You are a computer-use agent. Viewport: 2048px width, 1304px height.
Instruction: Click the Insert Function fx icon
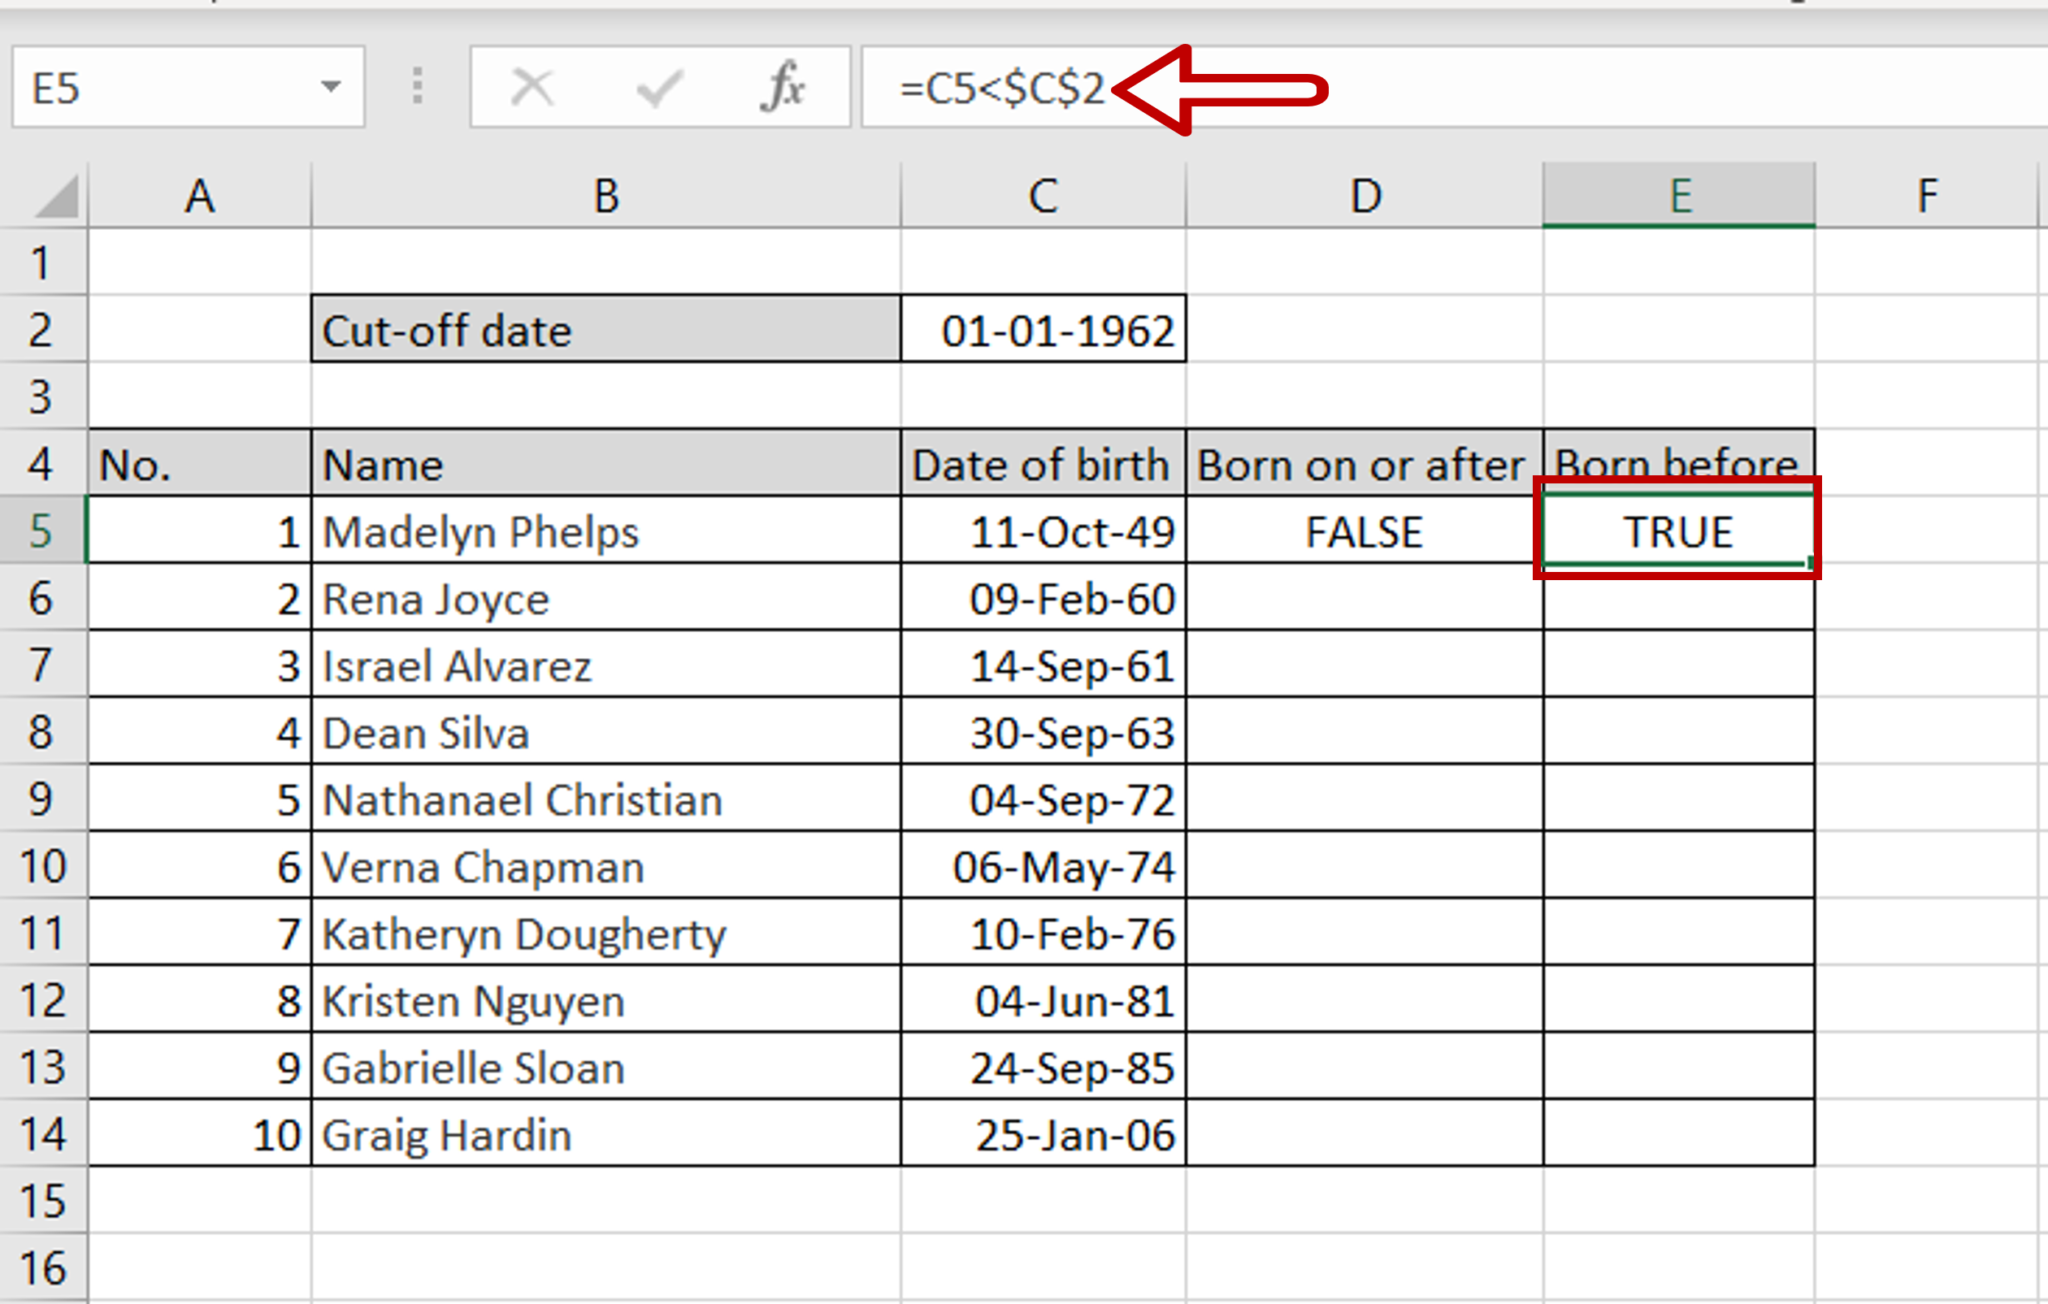(x=784, y=88)
